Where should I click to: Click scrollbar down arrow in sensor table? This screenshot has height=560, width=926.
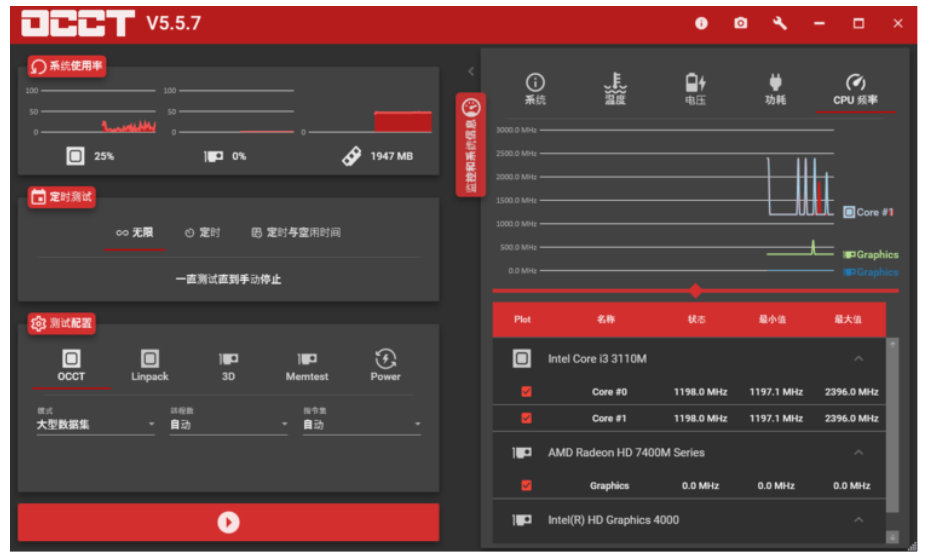pos(892,536)
